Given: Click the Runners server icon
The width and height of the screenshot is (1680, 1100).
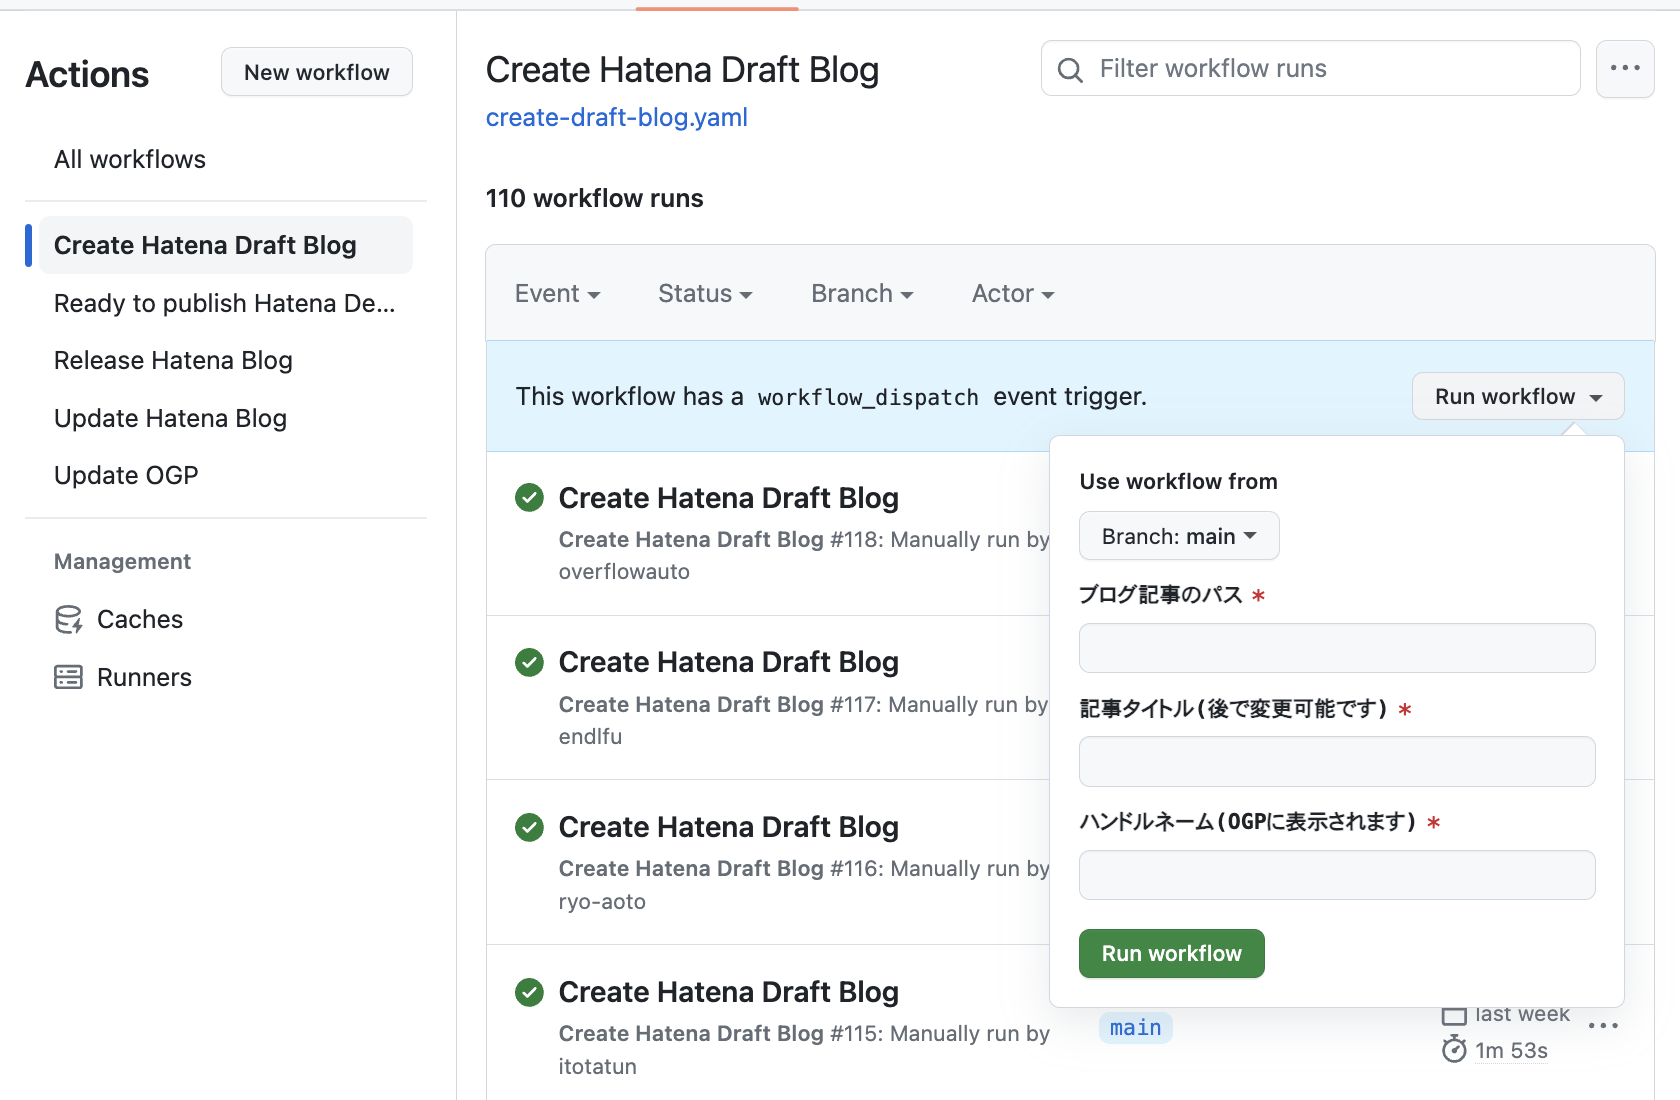Looking at the screenshot, I should (x=68, y=677).
